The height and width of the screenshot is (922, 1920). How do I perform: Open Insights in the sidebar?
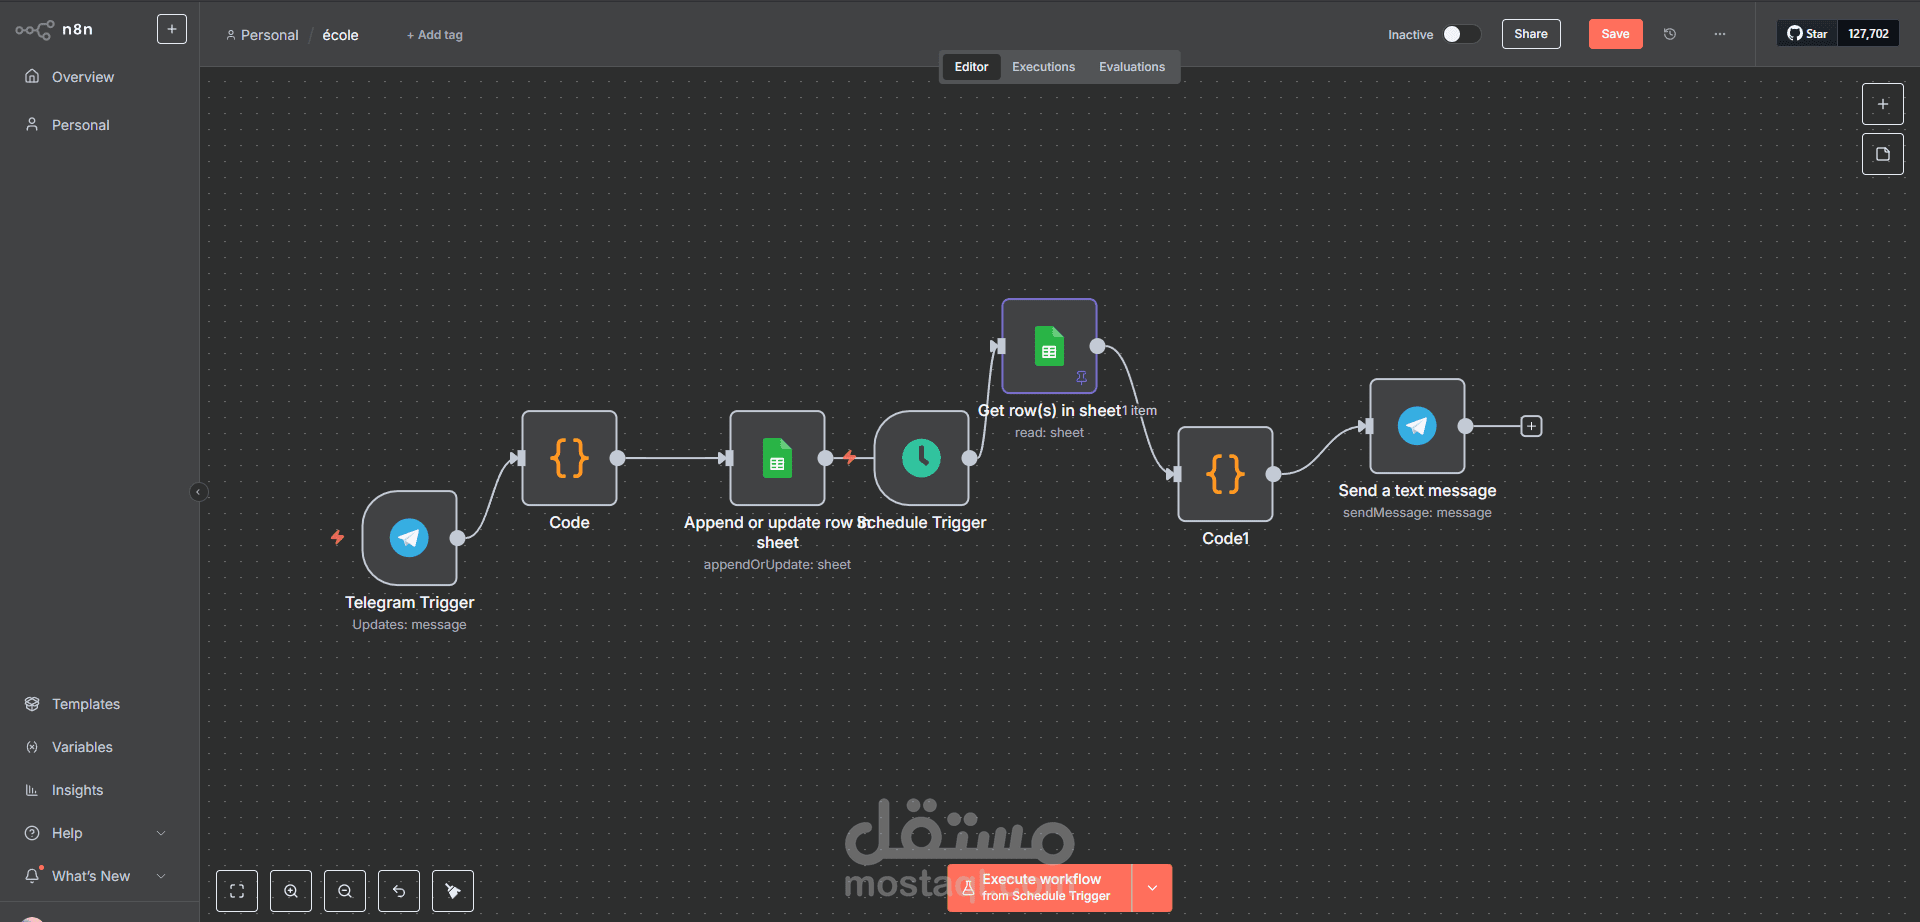77,790
